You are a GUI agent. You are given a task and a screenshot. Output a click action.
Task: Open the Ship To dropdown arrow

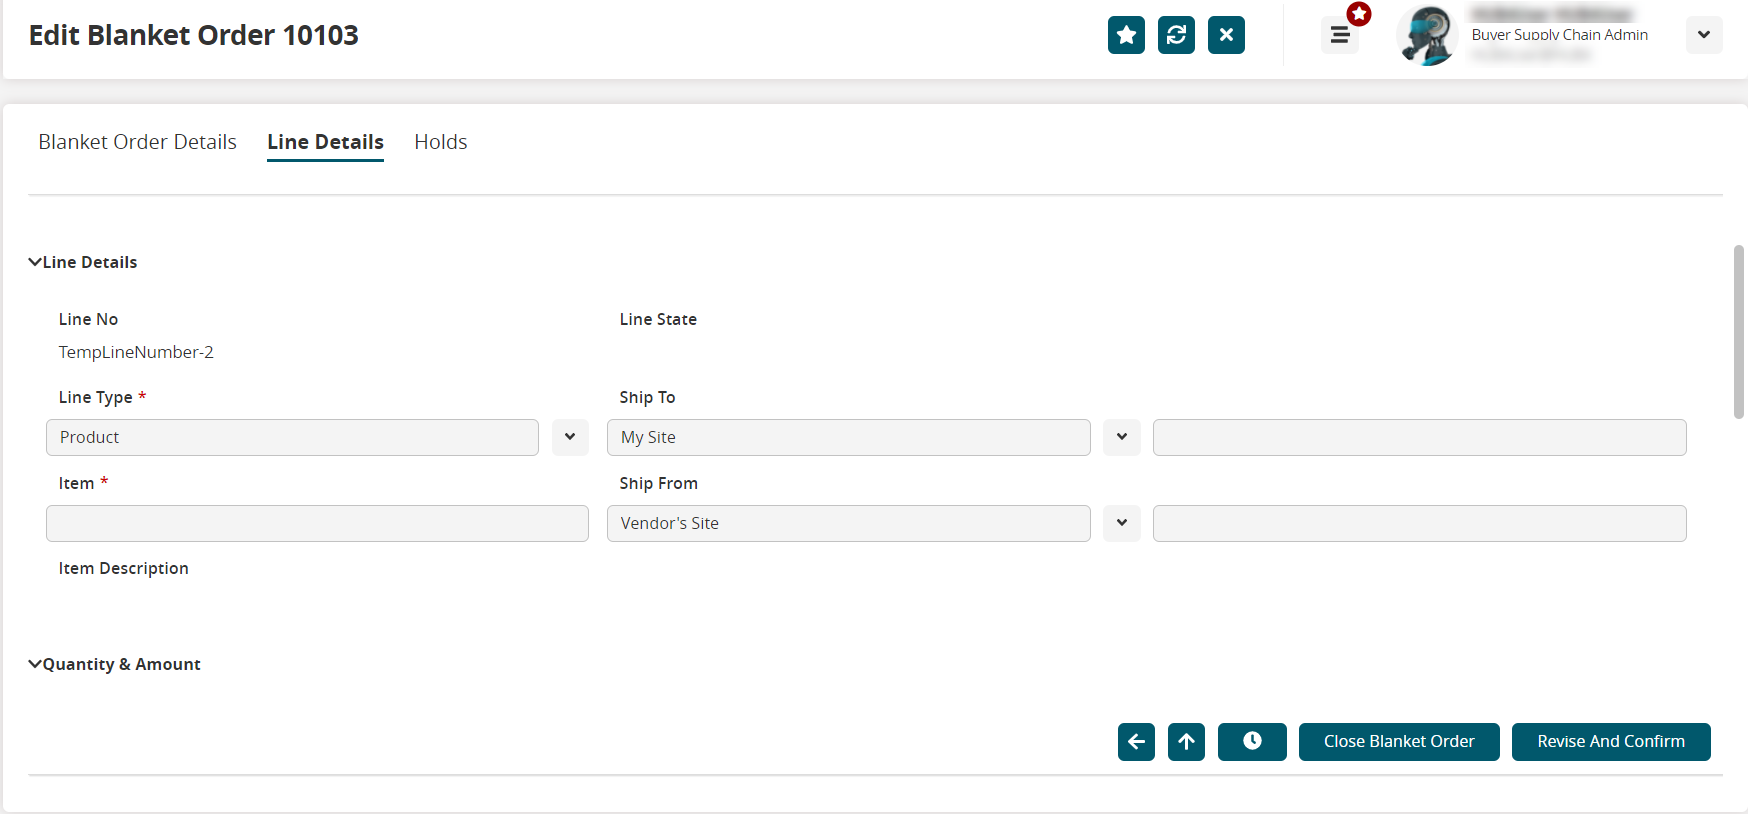click(1122, 437)
